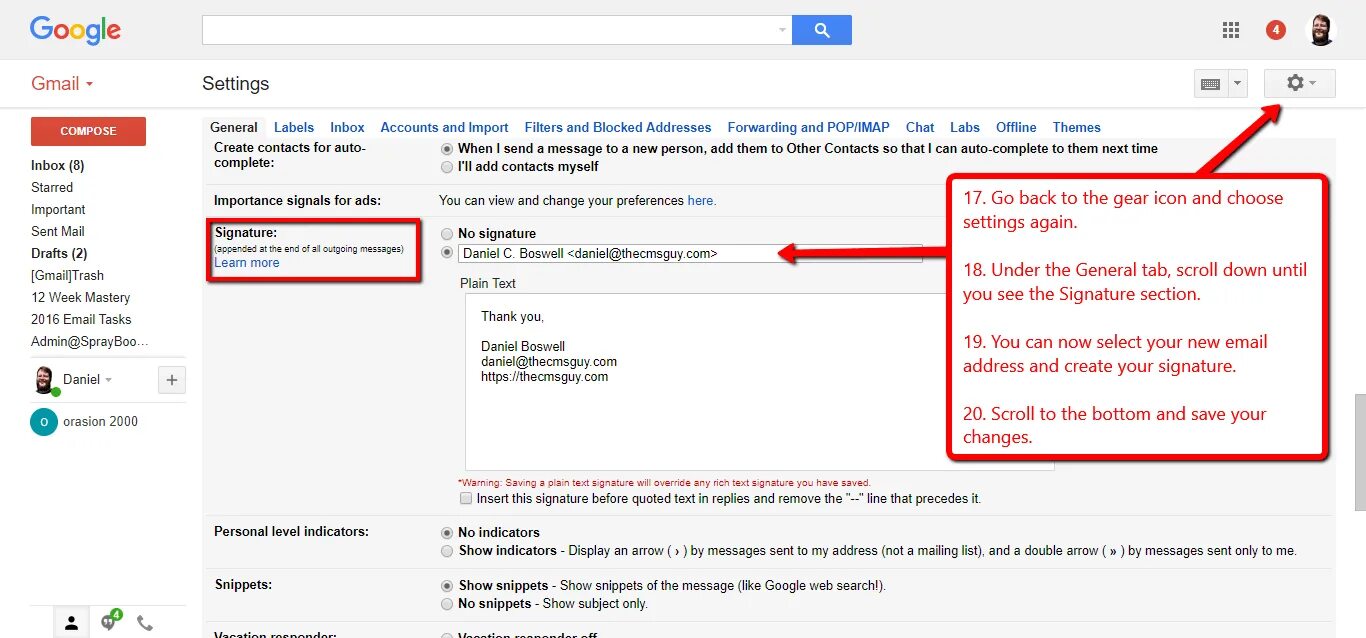Viewport: 1366px width, 638px height.
Task: Open Sent Mail folder
Action: (58, 232)
